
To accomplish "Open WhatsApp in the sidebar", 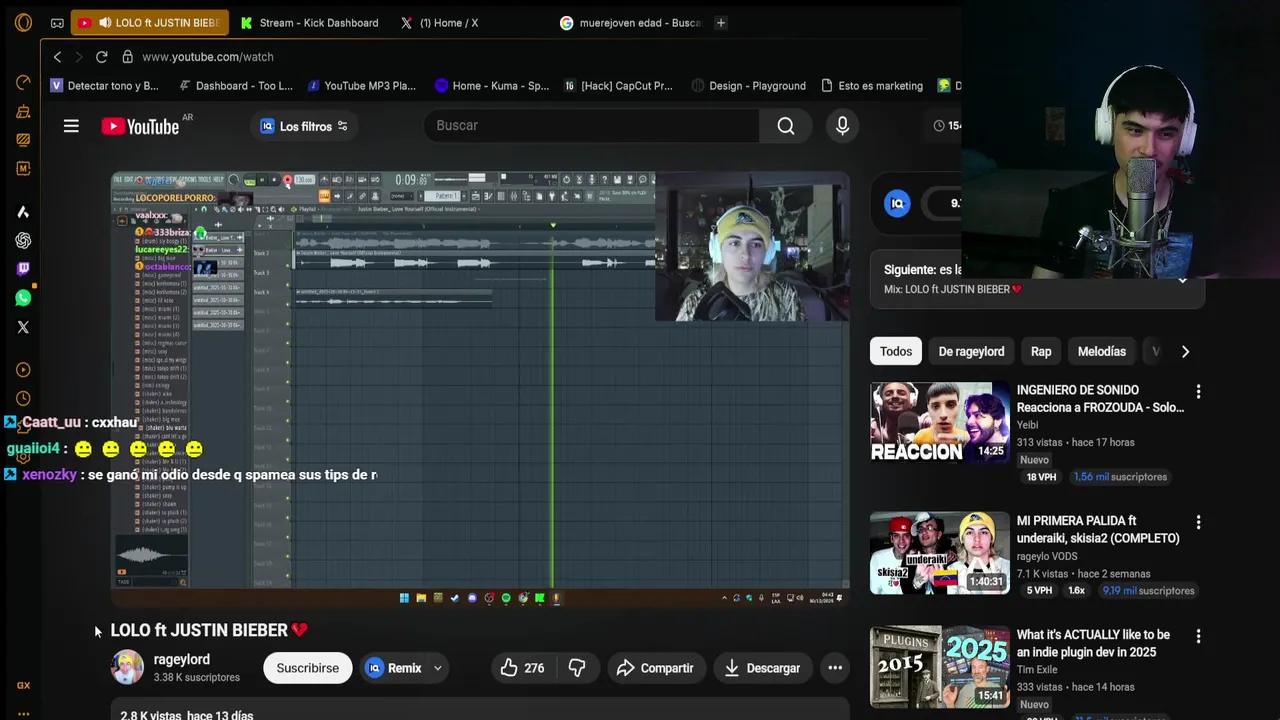I will click(x=23, y=298).
